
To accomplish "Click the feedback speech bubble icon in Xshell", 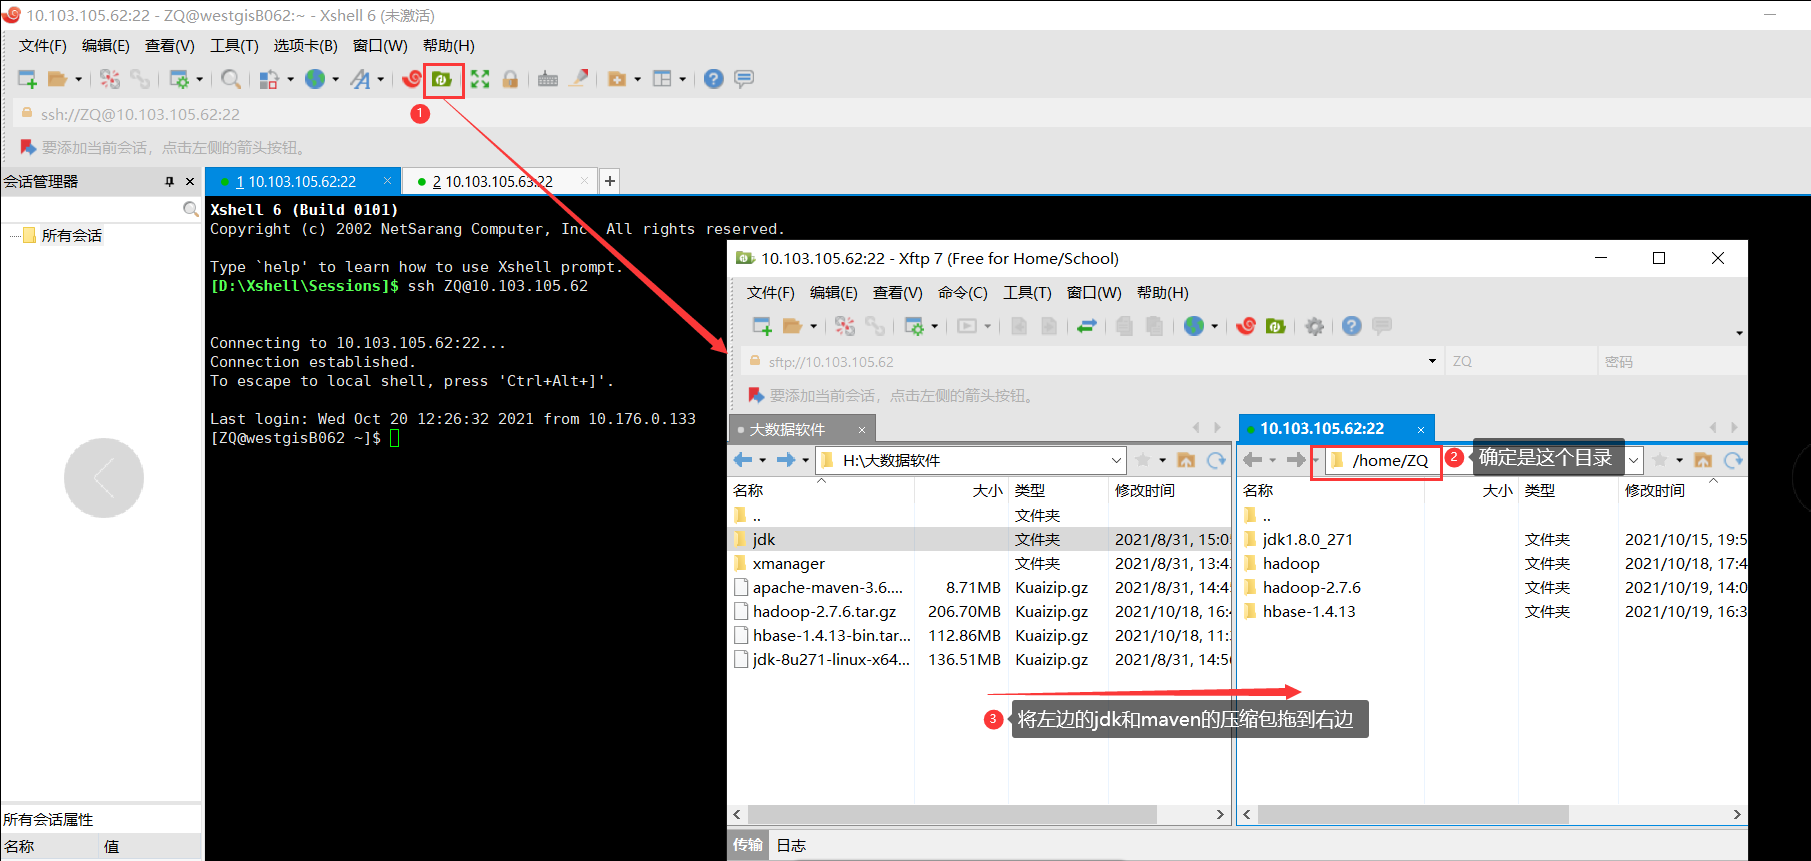I will click(x=744, y=79).
